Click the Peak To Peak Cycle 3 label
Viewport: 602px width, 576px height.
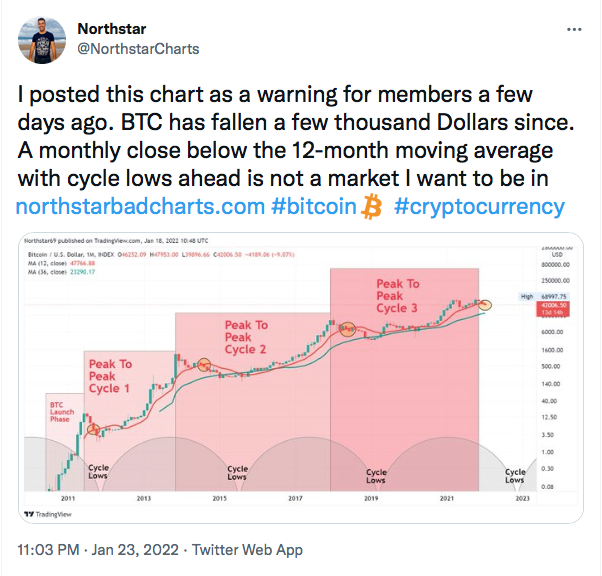point(397,296)
